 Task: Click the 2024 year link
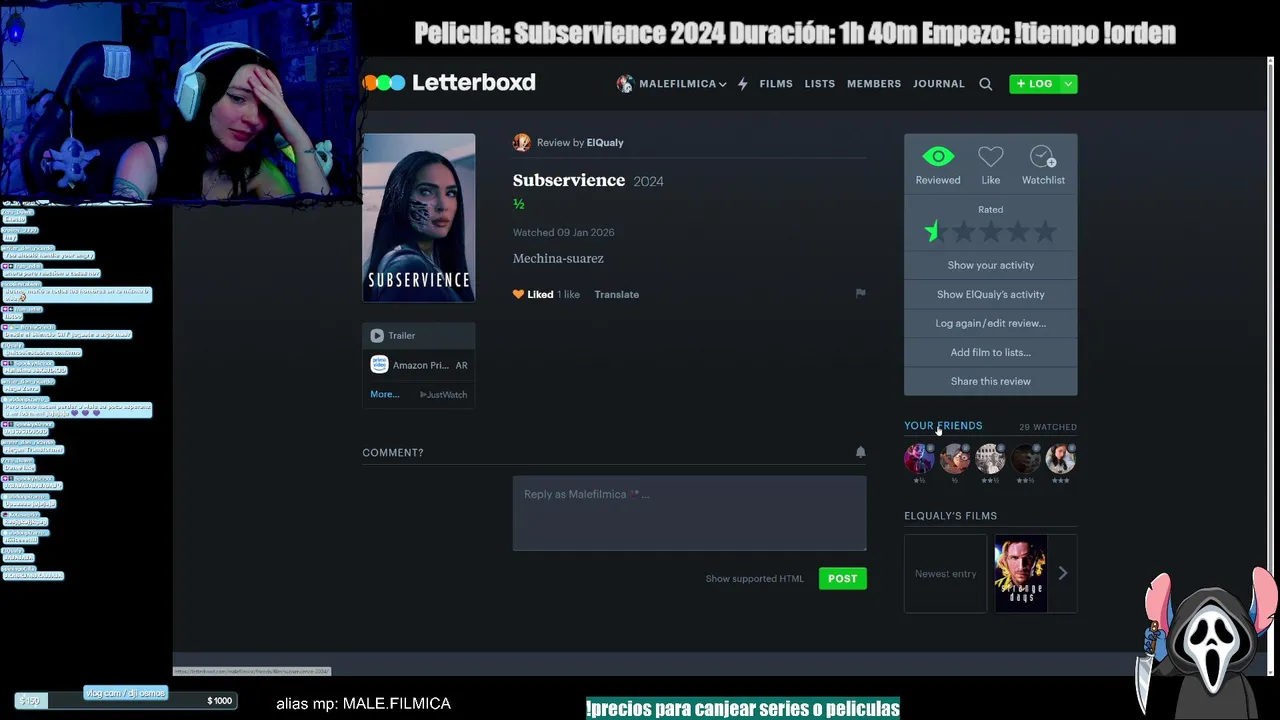coord(648,181)
